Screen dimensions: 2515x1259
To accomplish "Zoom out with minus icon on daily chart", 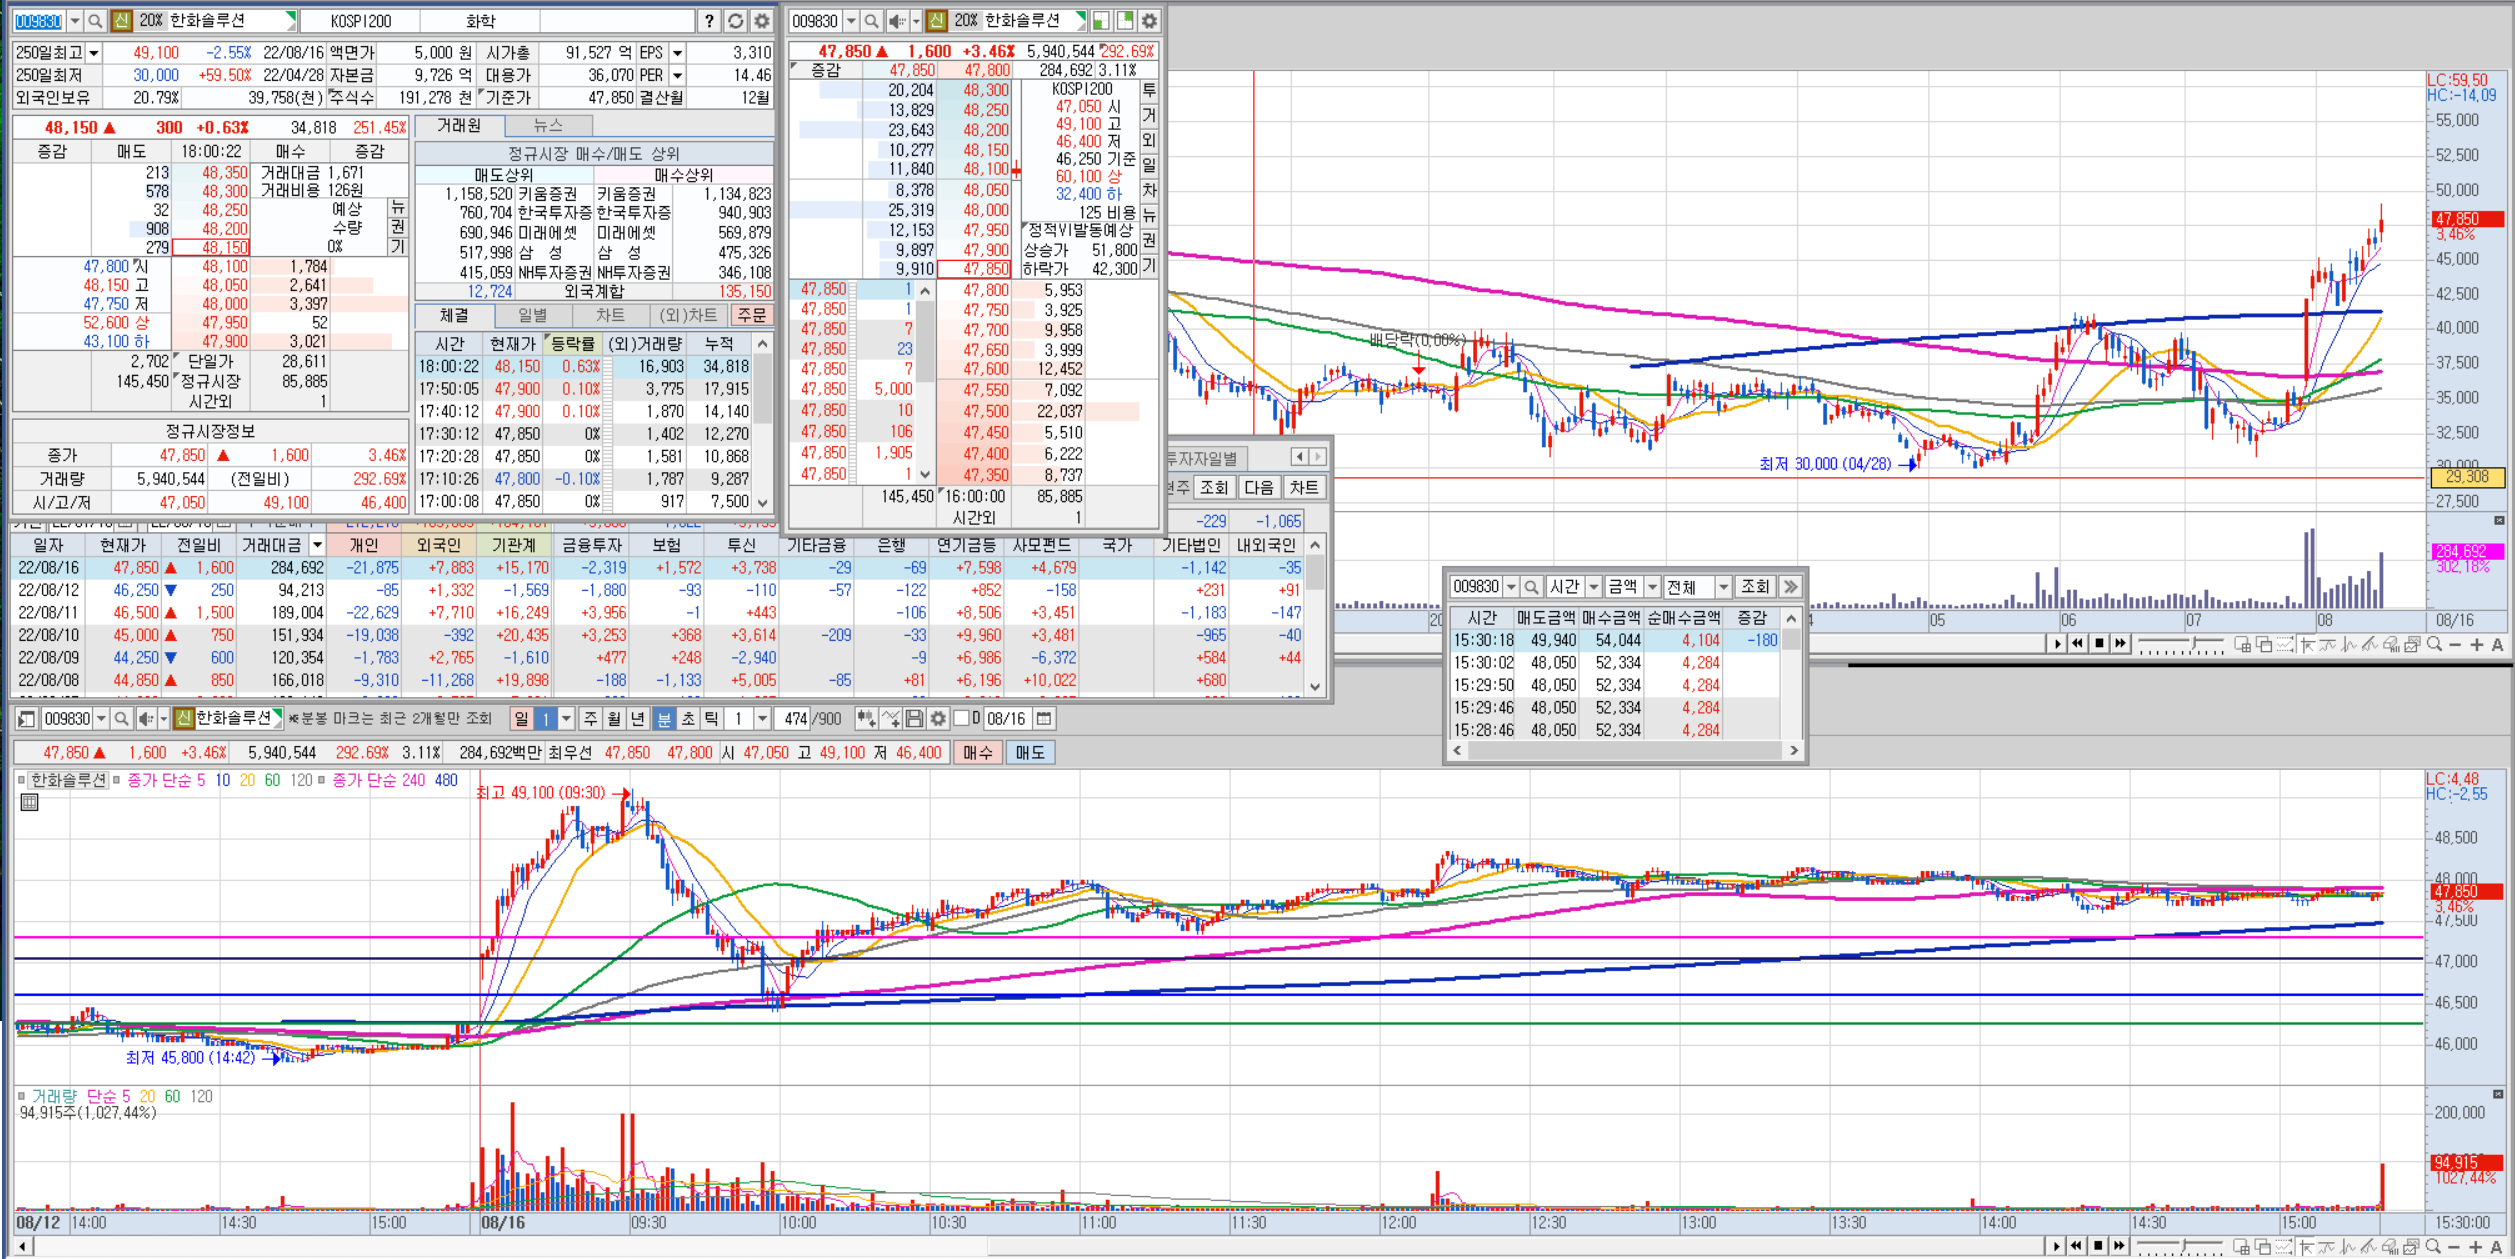I will [2455, 645].
